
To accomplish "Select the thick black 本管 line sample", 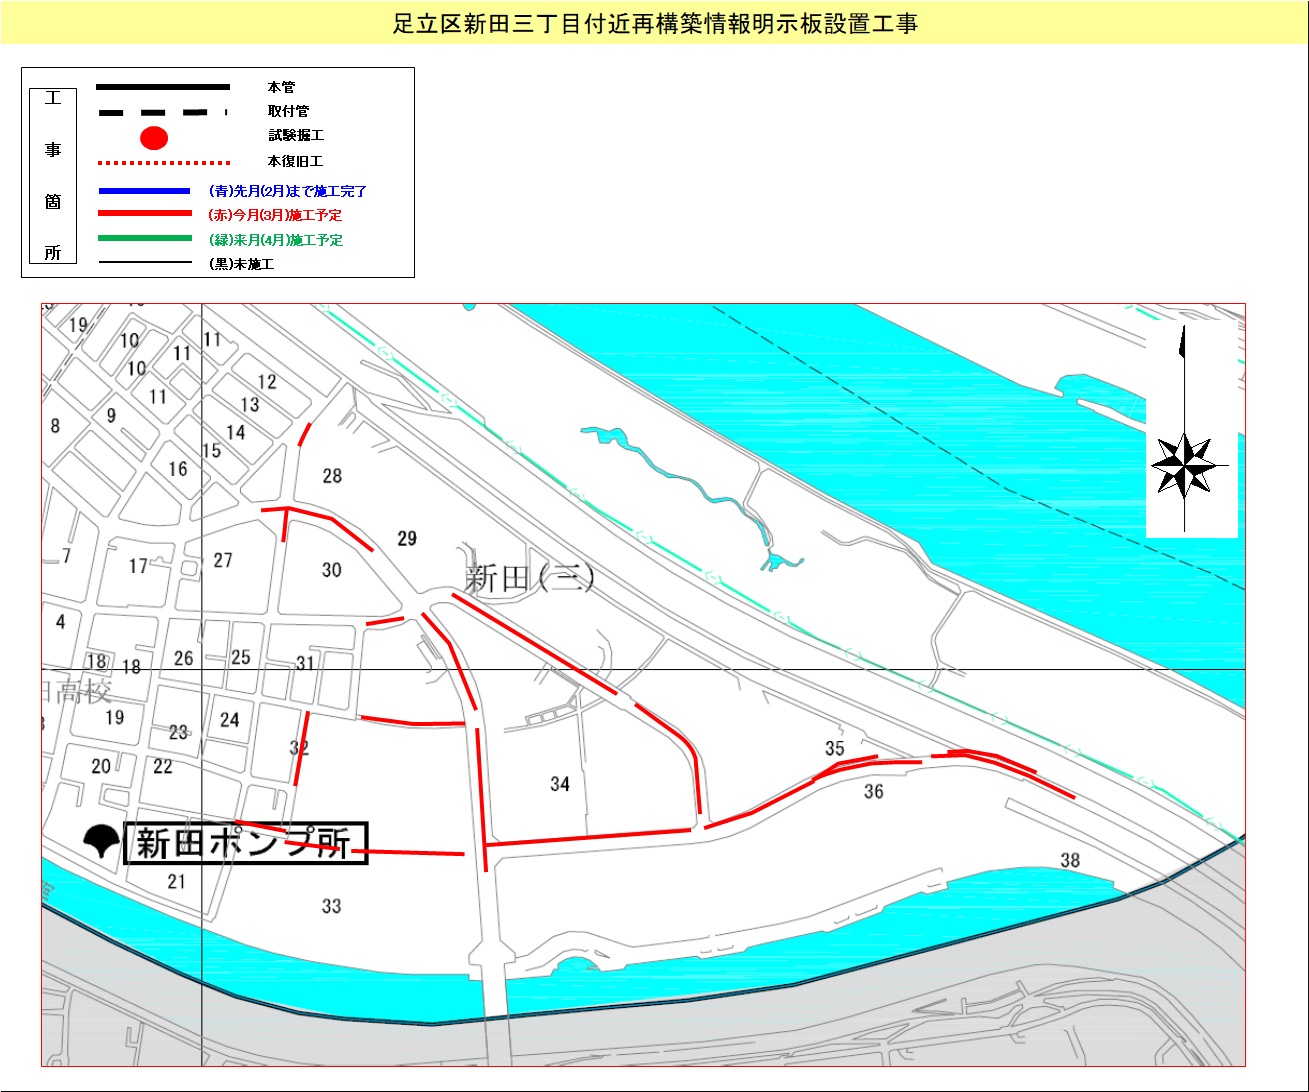I will pos(163,88).
